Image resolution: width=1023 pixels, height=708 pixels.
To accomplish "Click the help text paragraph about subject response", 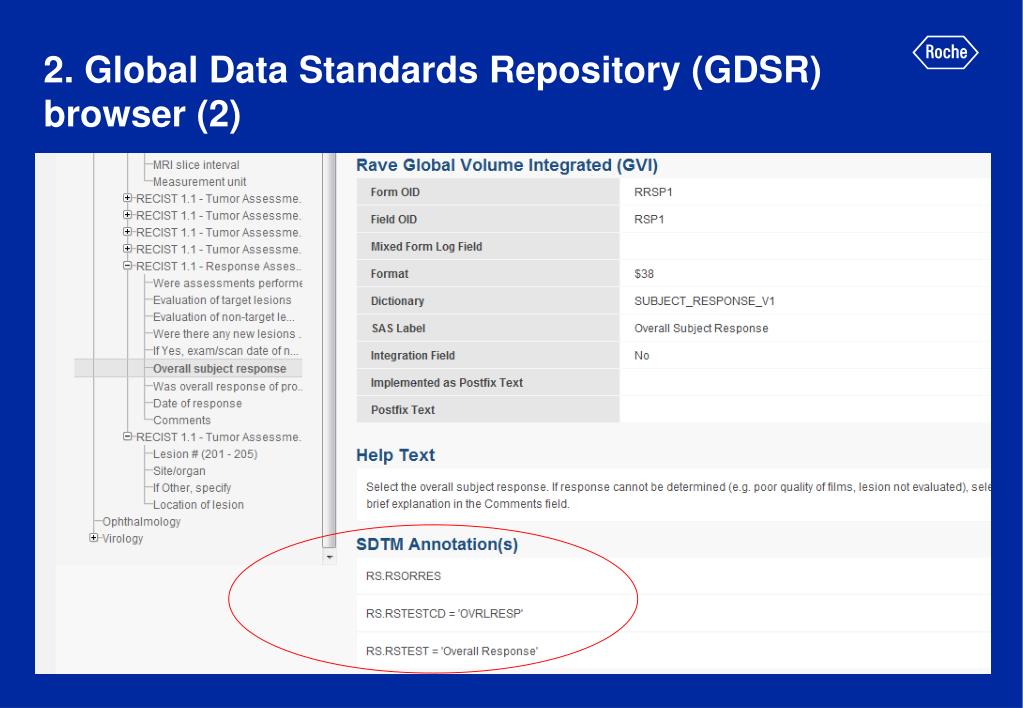I will 678,495.
